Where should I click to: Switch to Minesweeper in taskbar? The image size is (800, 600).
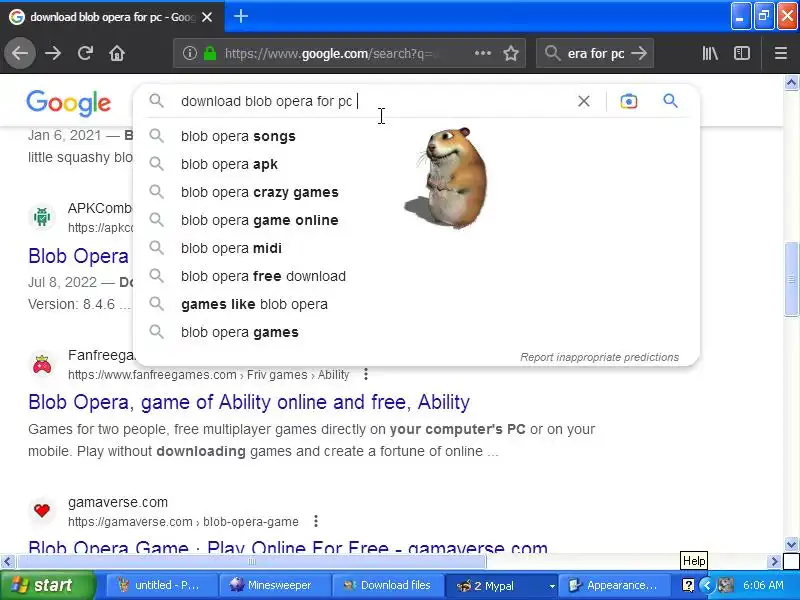(x=274, y=585)
